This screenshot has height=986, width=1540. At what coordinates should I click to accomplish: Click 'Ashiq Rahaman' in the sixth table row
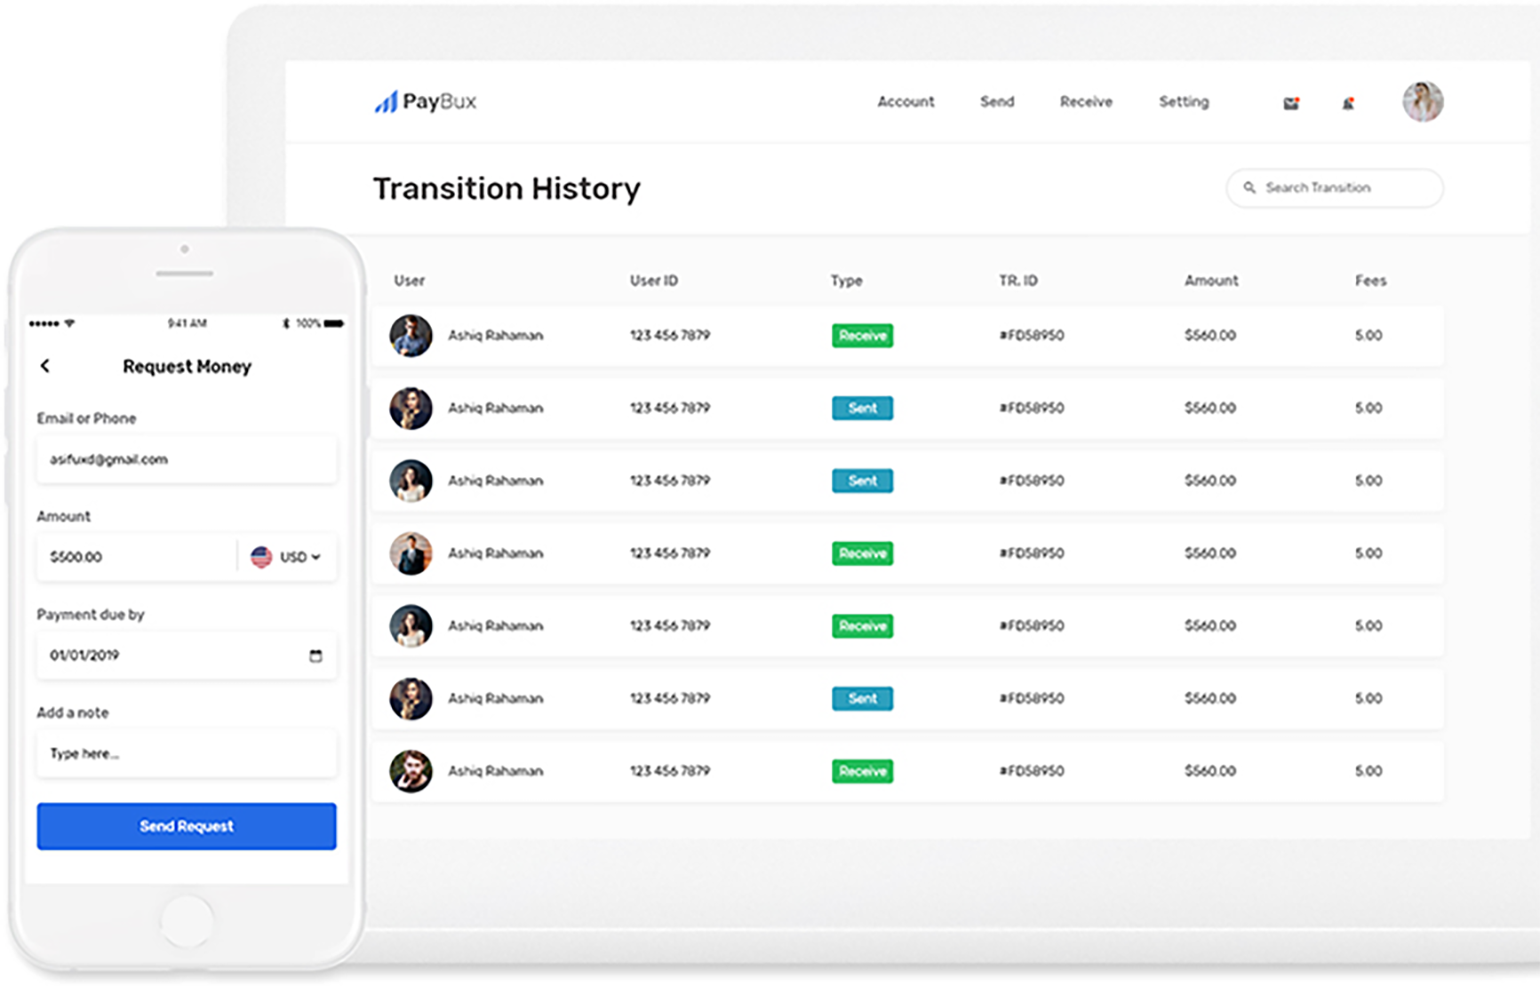click(x=496, y=699)
